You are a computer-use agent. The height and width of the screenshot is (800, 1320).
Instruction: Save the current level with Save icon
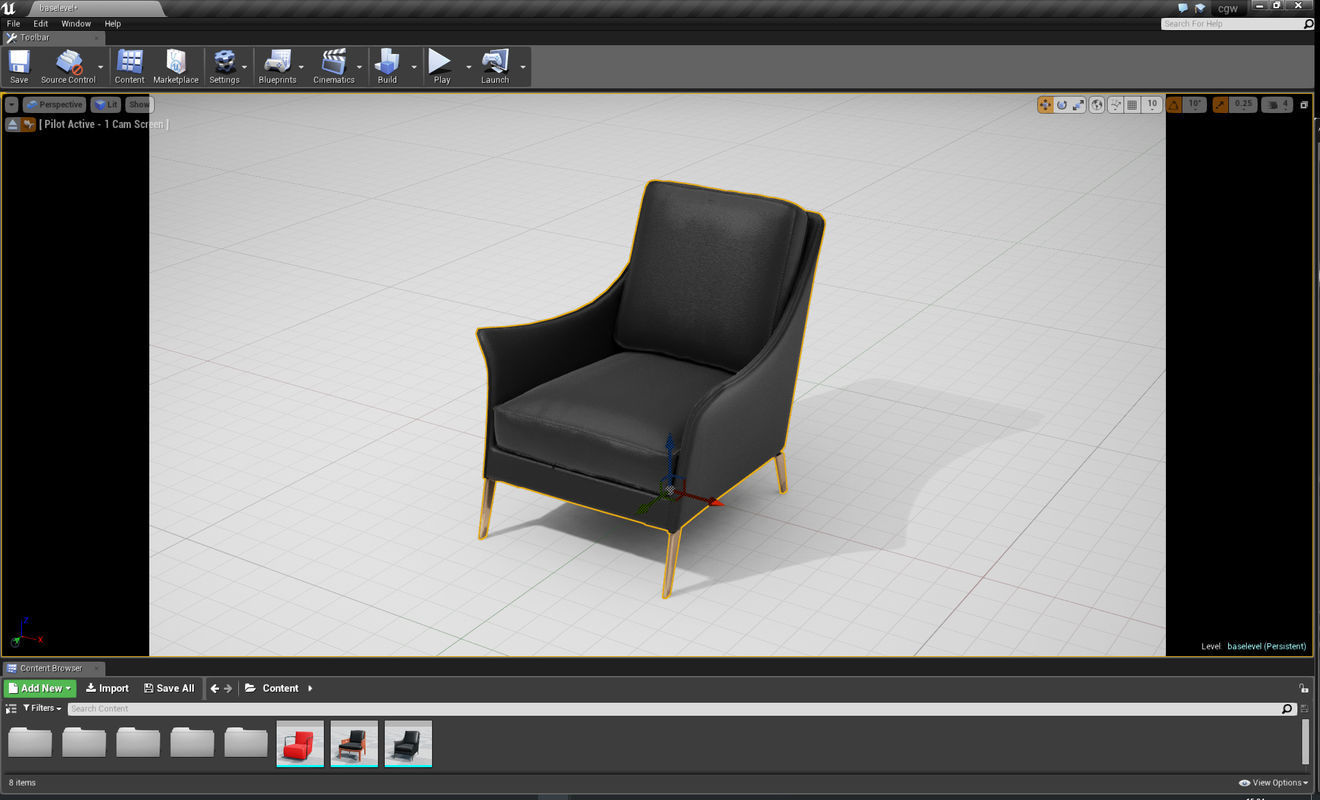19,65
